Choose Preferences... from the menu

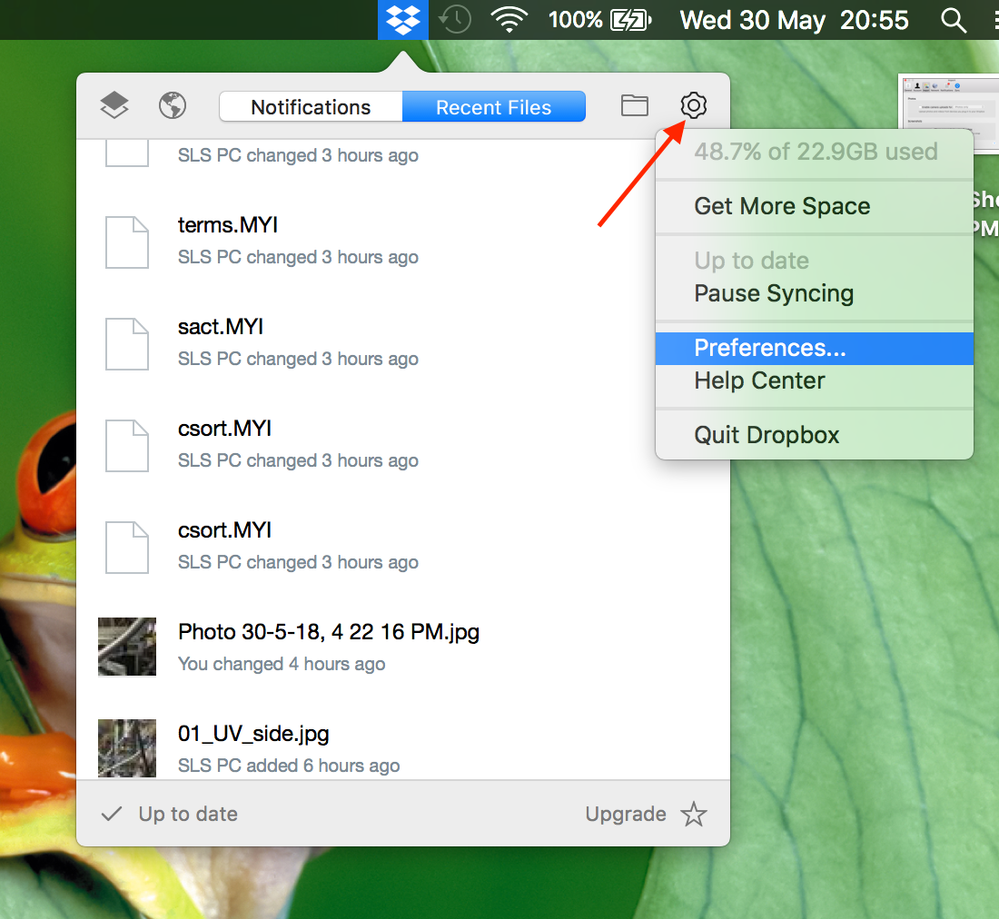pos(769,348)
